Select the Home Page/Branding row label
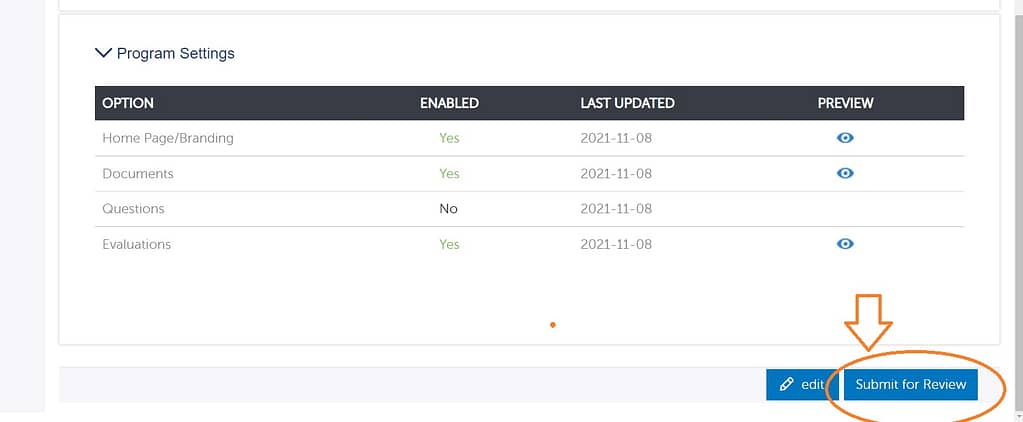Viewport: 1023px width, 422px height. pyautogui.click(x=168, y=138)
